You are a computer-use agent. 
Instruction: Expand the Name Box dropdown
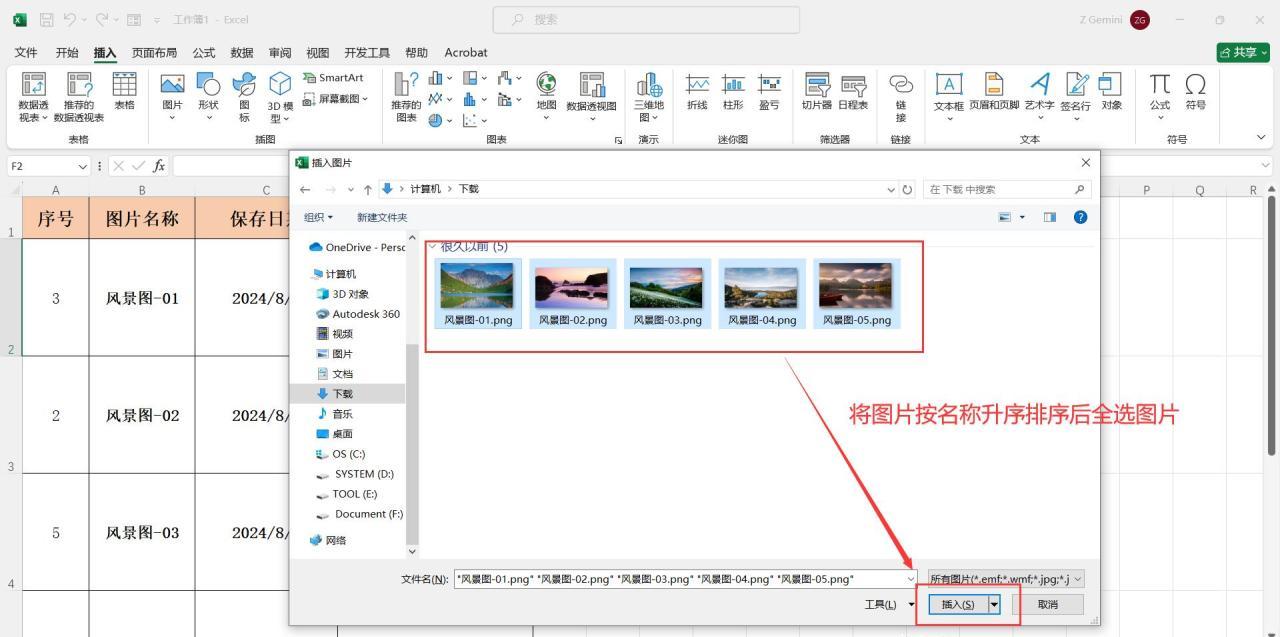[x=82, y=166]
